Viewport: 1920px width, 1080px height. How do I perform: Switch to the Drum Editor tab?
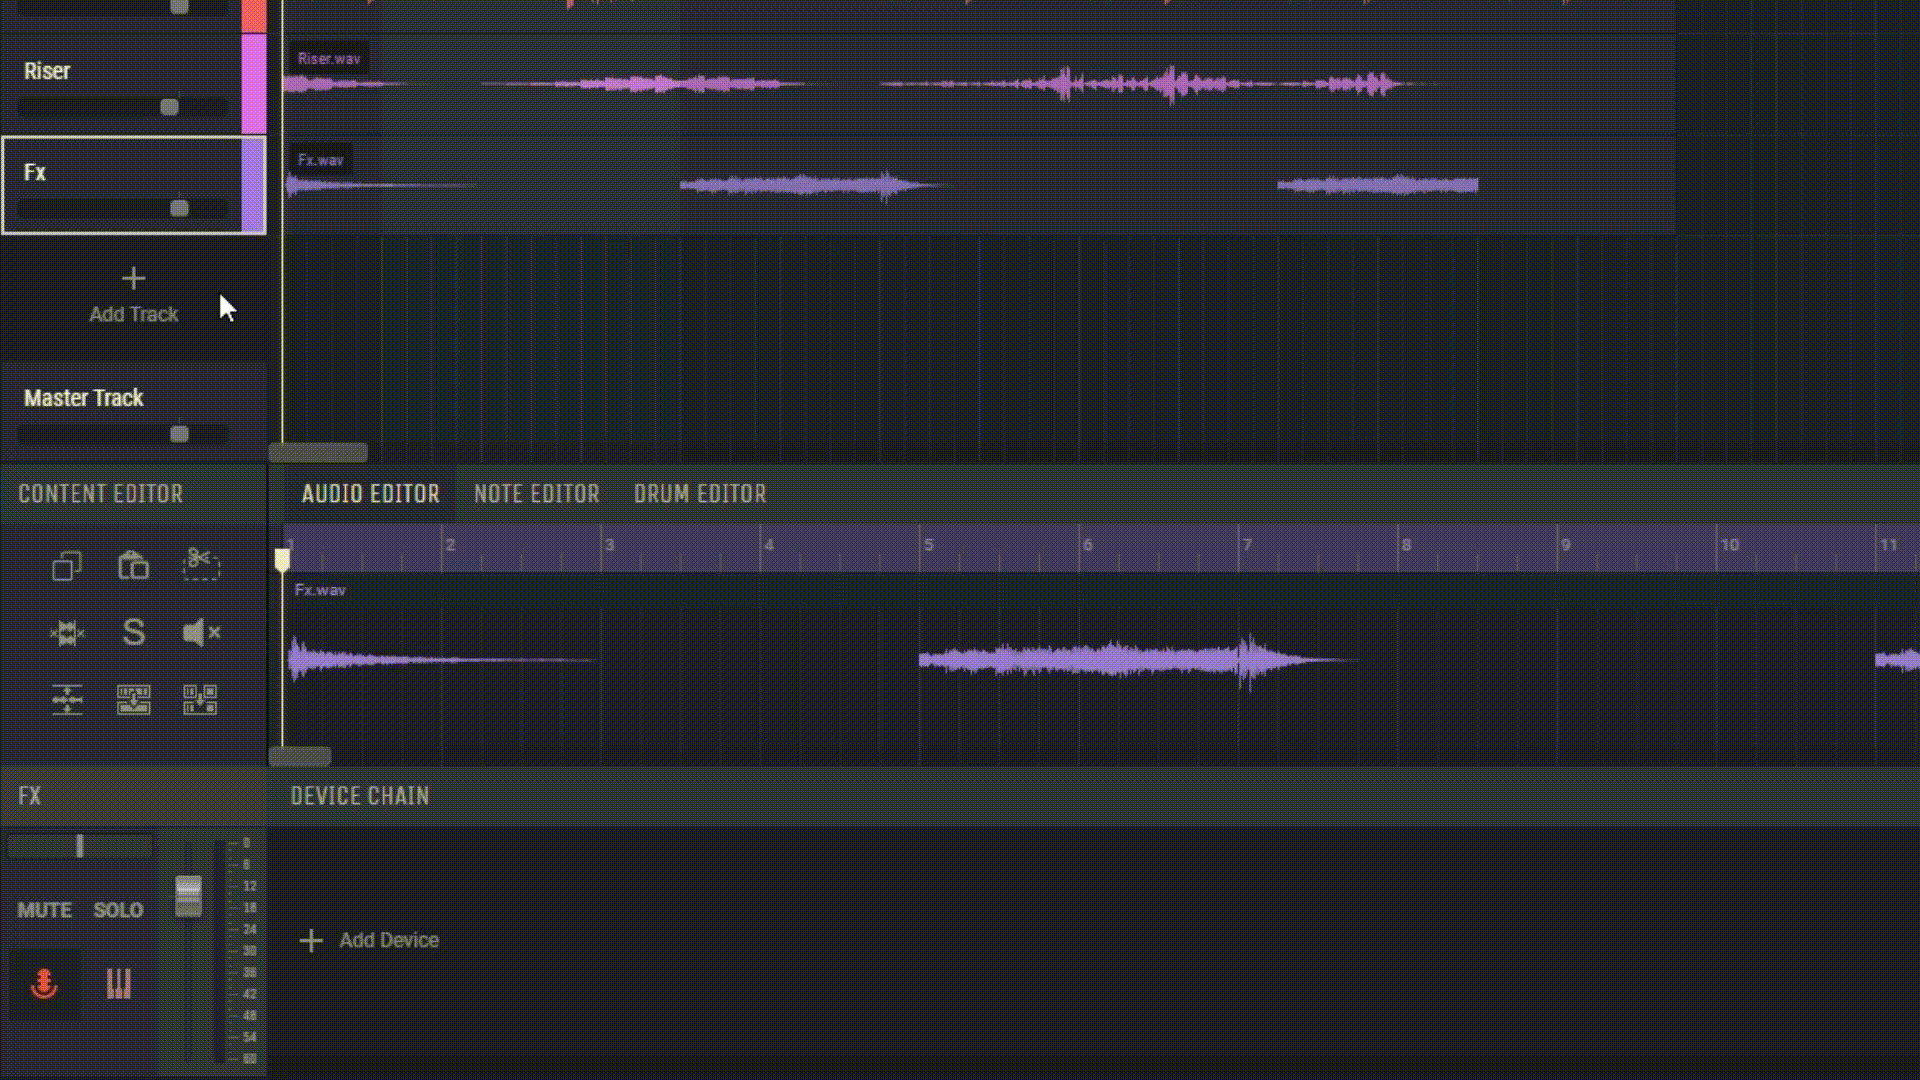pyautogui.click(x=700, y=494)
